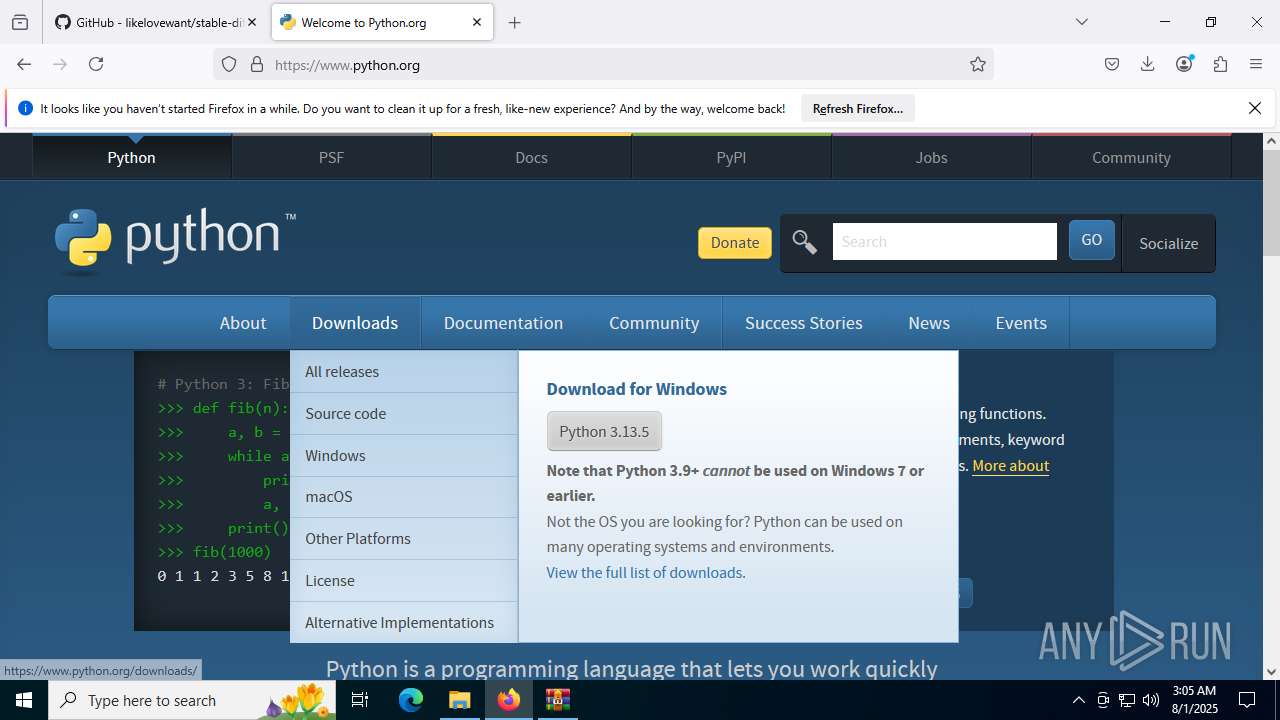The height and width of the screenshot is (720, 1280).
Task: Go back to previous page
Action: point(24,64)
